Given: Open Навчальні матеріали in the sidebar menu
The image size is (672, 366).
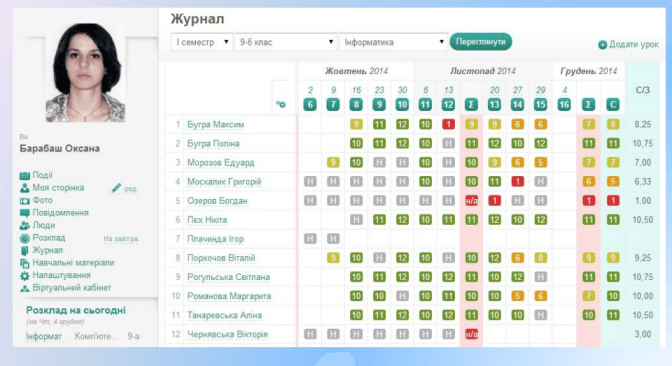Looking at the screenshot, I should coord(73,263).
